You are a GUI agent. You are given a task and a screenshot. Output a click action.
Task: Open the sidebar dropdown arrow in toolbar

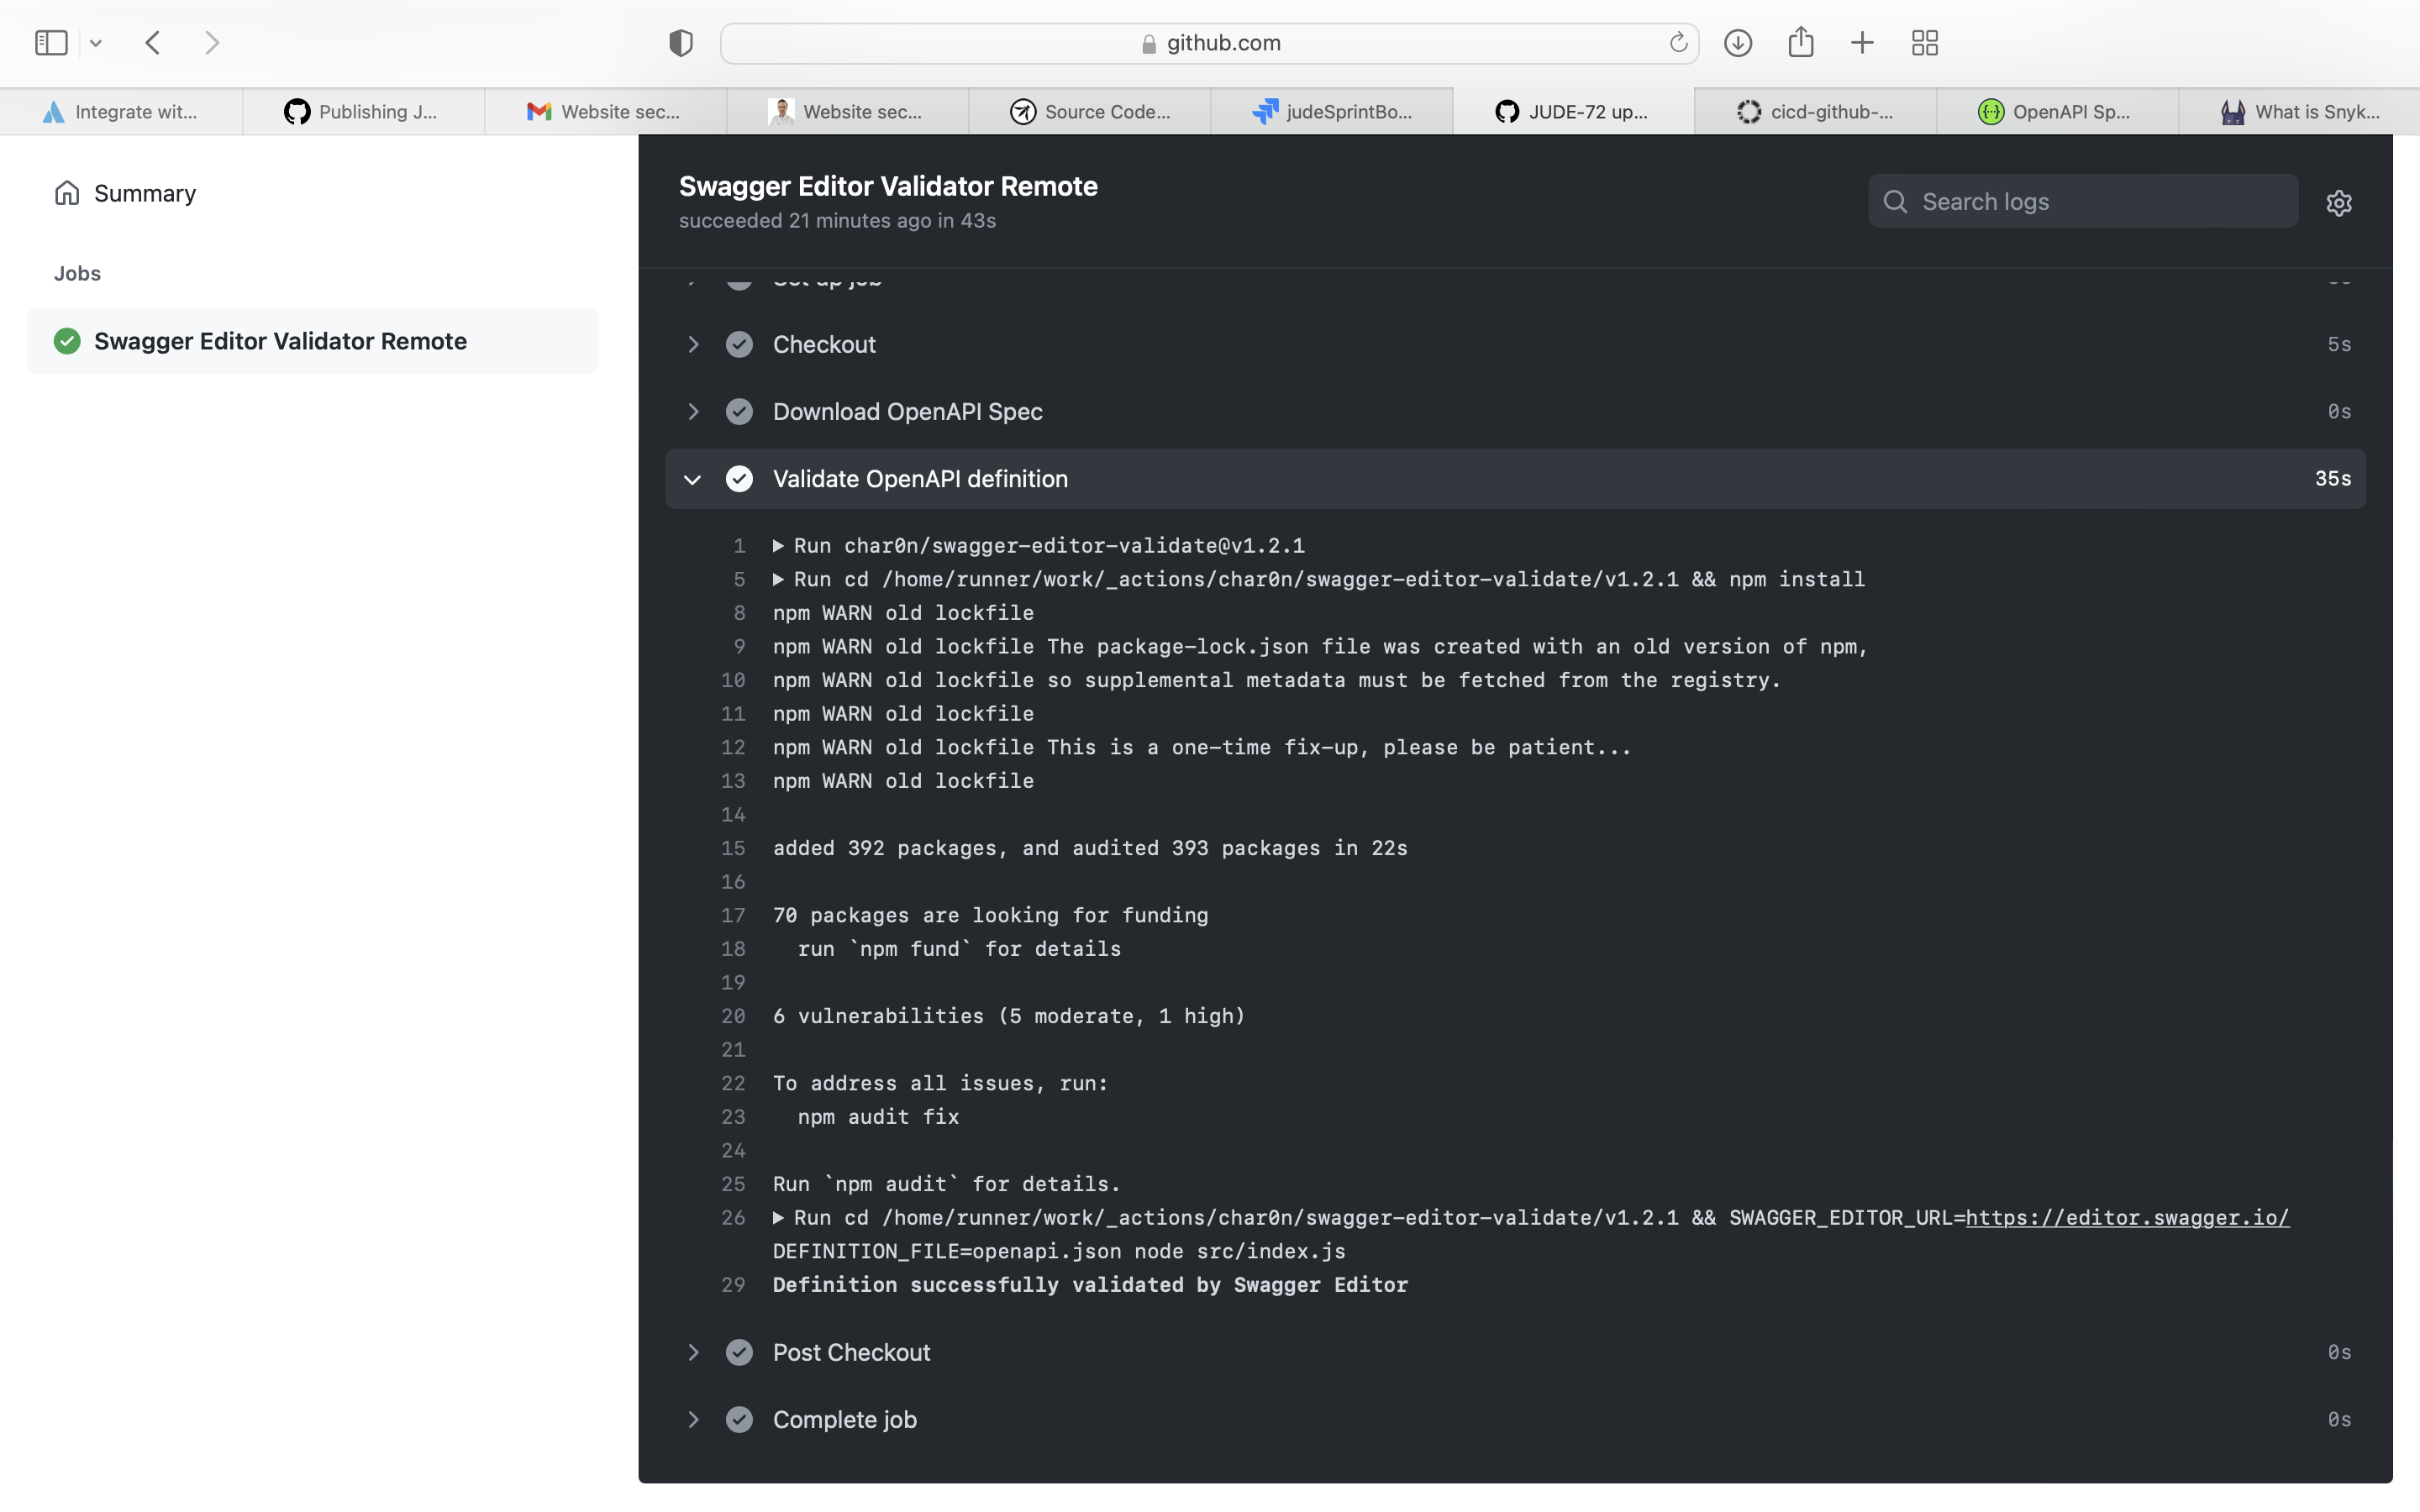coord(96,43)
